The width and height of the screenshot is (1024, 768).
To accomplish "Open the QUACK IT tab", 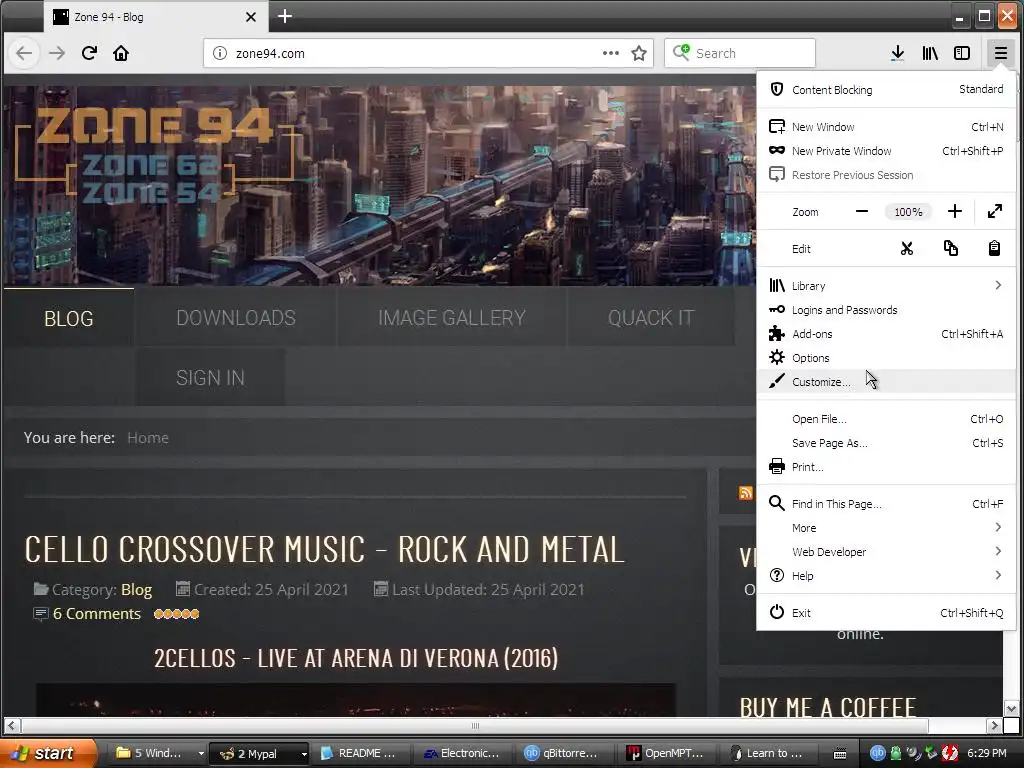I will pos(651,317).
